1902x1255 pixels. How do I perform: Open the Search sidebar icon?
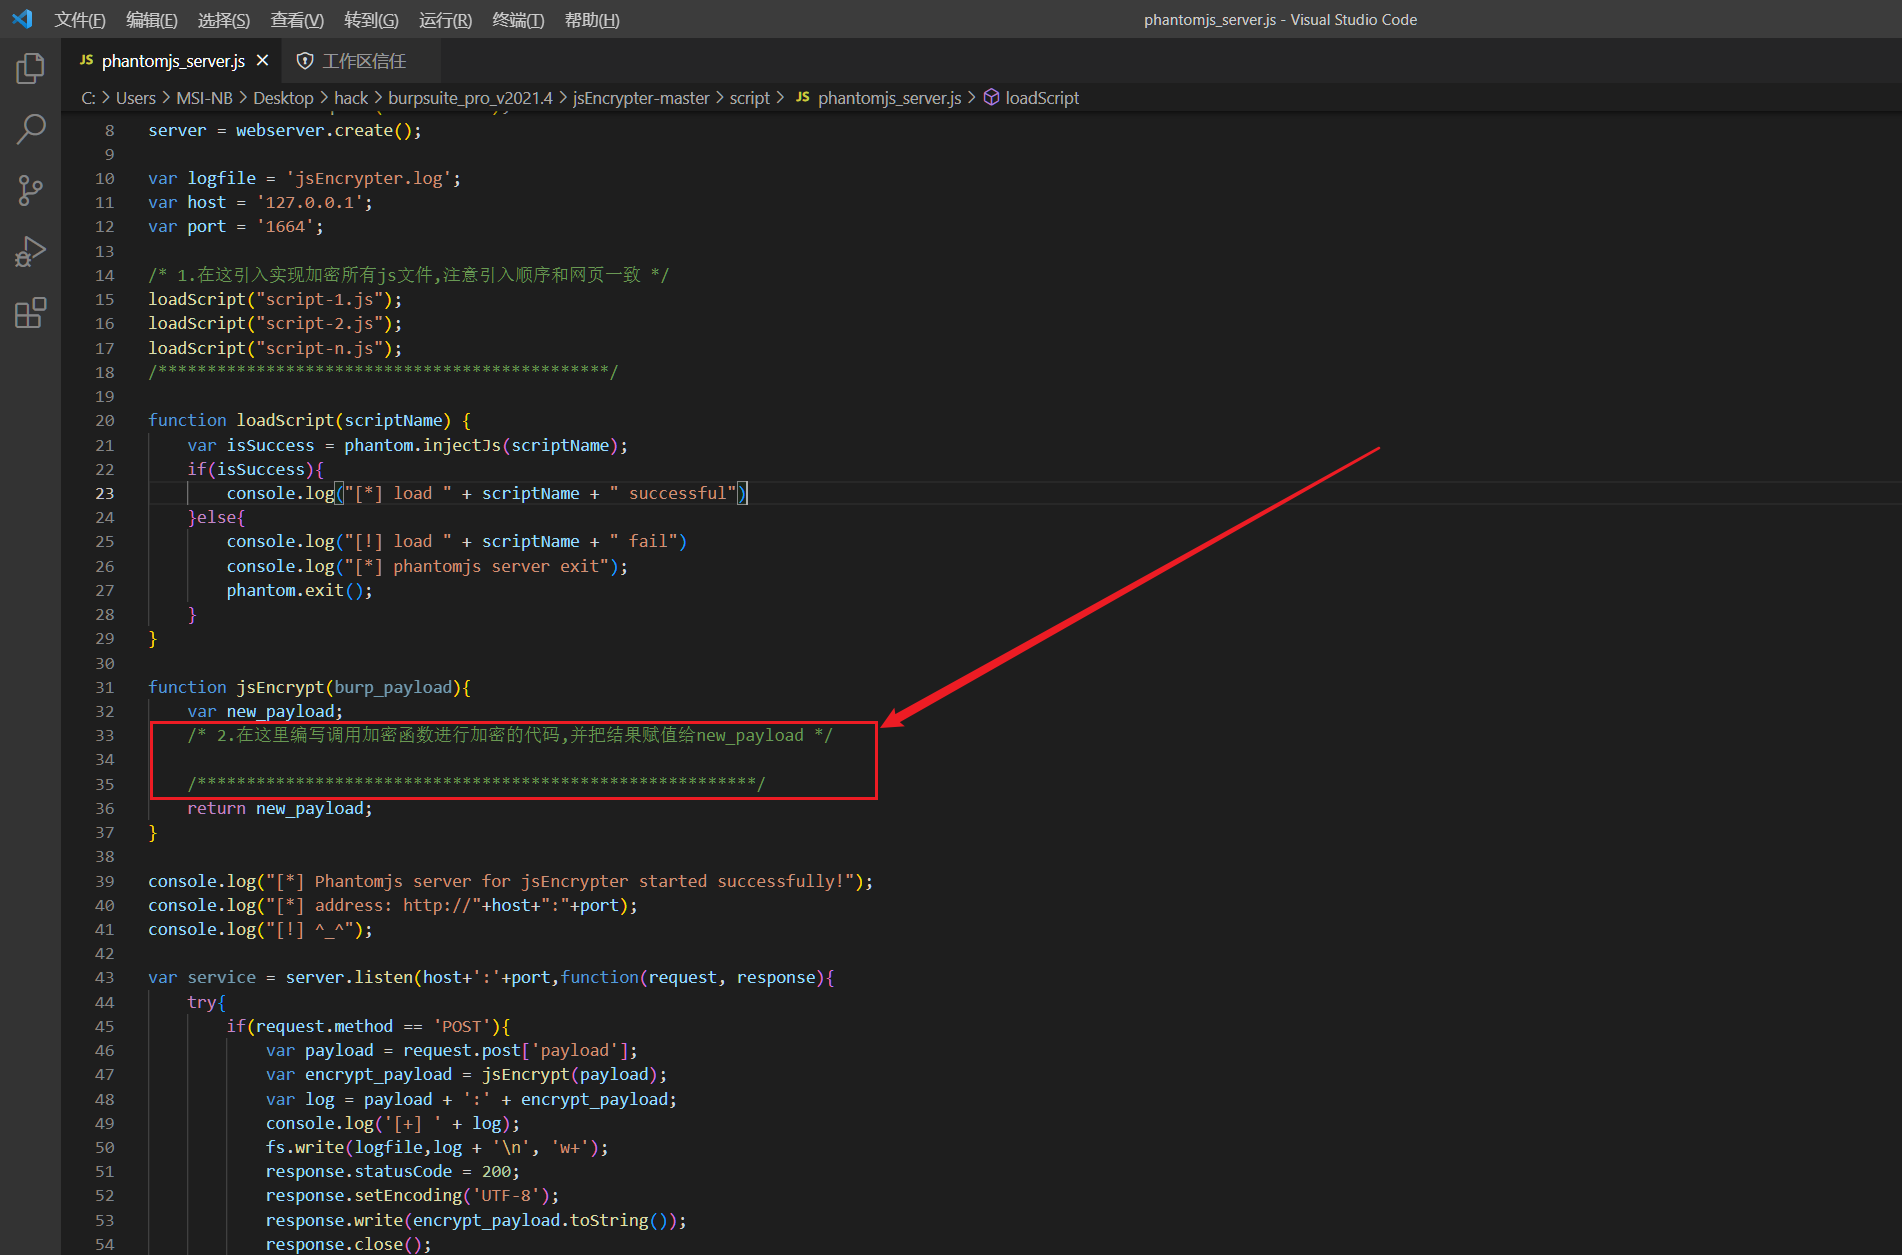click(x=30, y=129)
